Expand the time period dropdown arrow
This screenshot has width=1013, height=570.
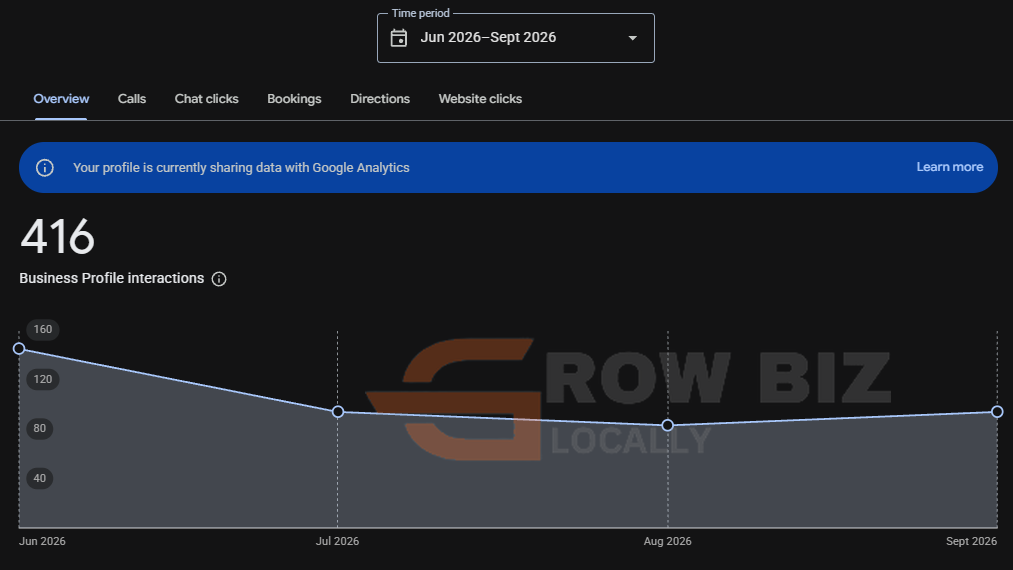tap(632, 38)
